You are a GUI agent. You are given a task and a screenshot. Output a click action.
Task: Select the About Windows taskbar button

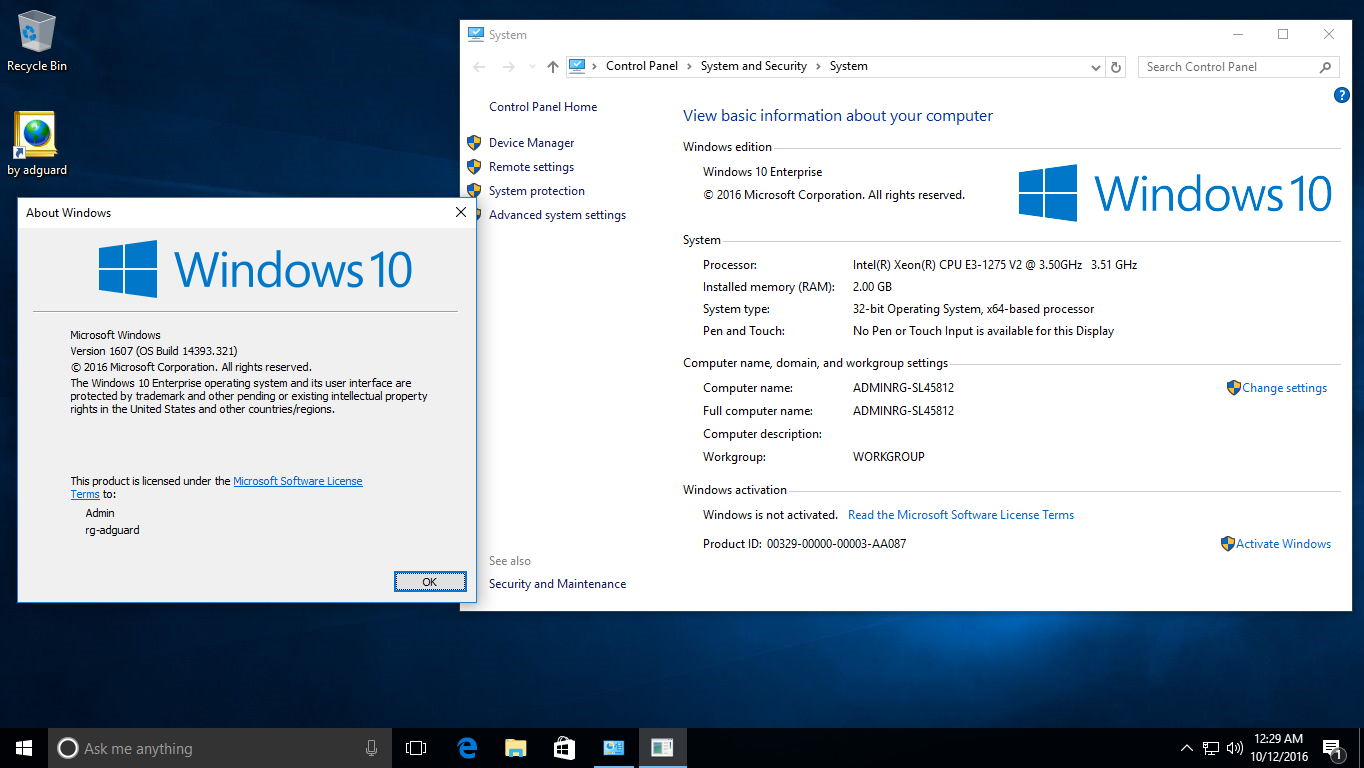pyautogui.click(x=662, y=748)
